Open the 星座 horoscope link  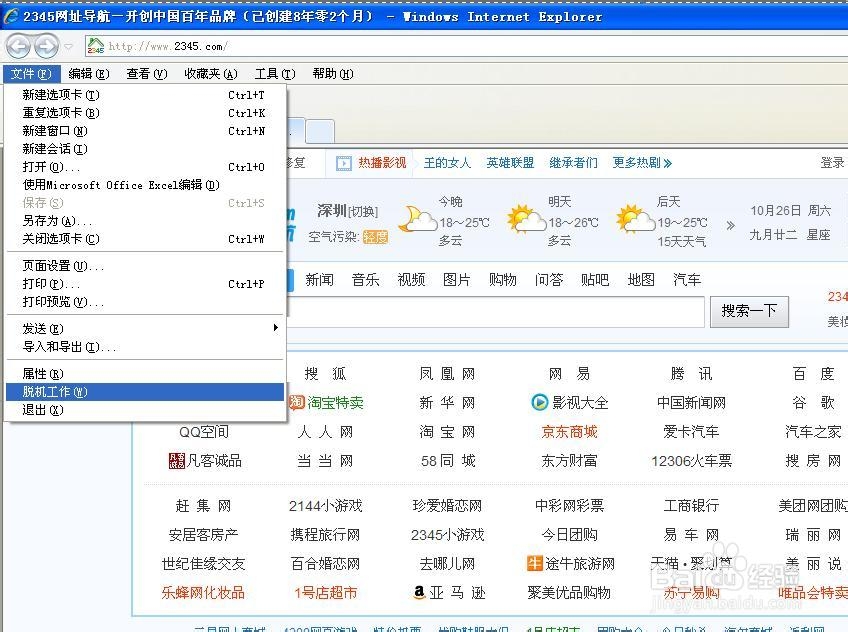point(818,235)
